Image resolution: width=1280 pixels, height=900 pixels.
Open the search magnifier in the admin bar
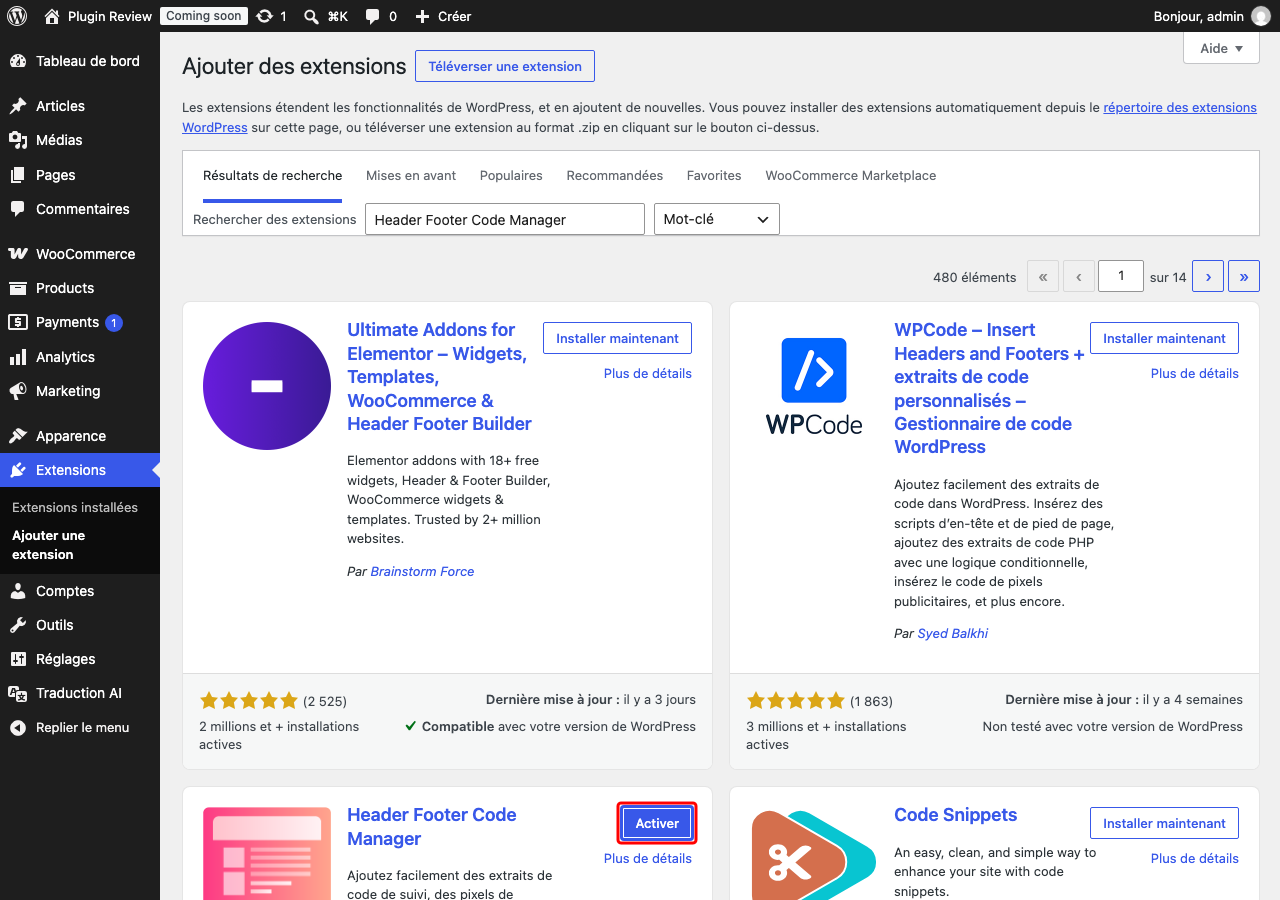point(311,16)
